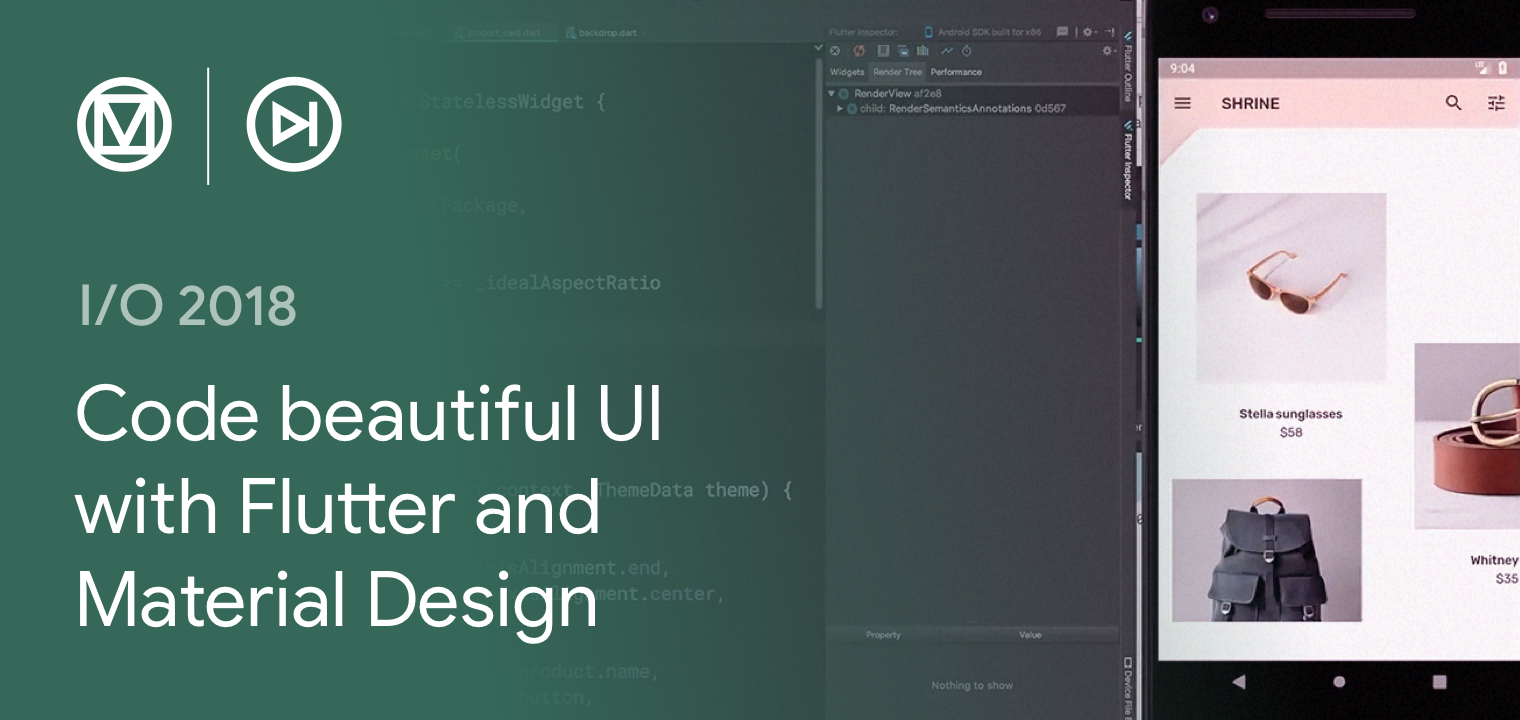Toggle select widget mode in Flutter Inspector
This screenshot has width=1520, height=720.
(x=835, y=51)
